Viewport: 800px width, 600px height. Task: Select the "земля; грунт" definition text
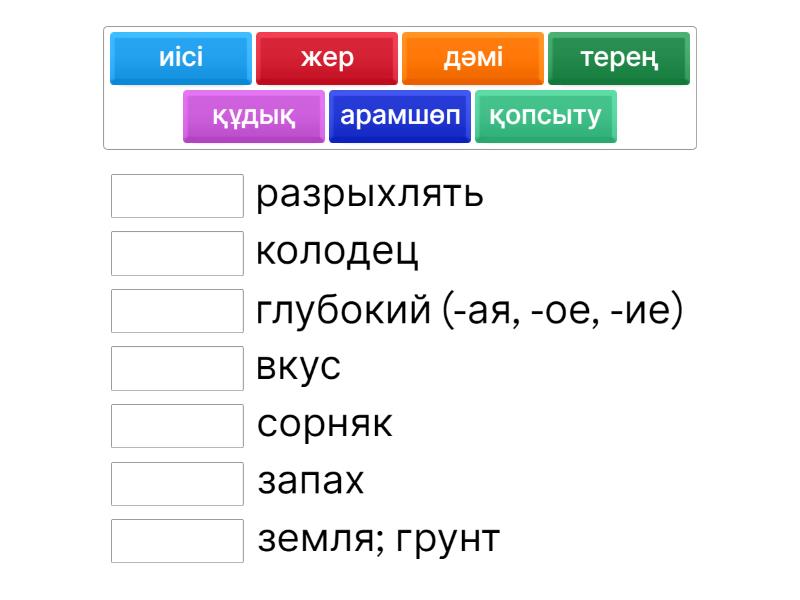[x=379, y=540]
